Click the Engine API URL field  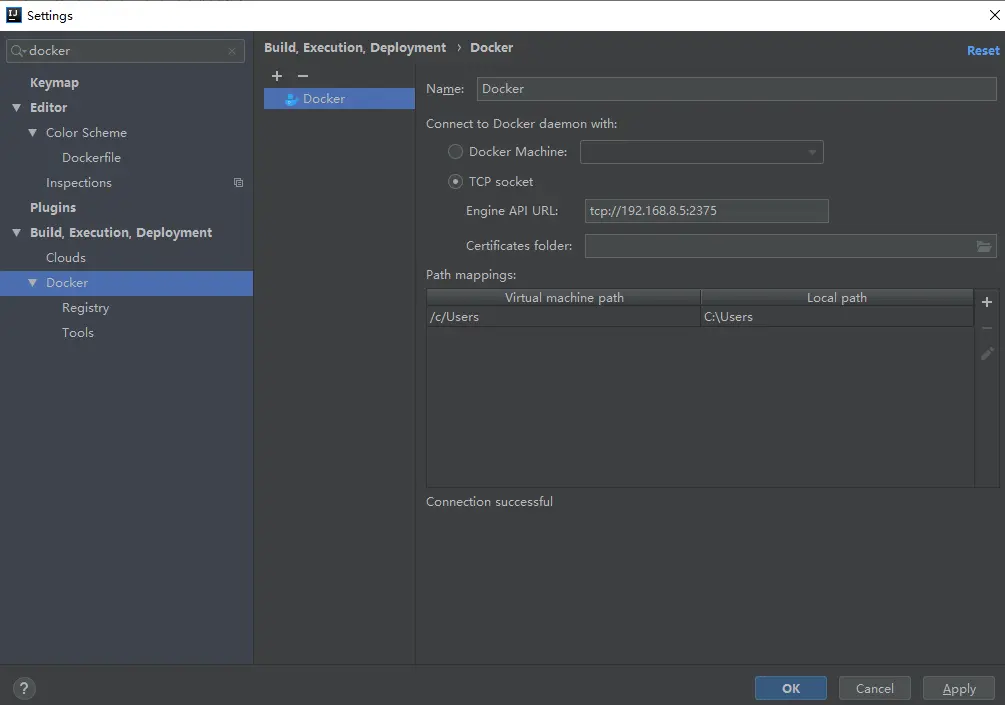[x=706, y=211]
